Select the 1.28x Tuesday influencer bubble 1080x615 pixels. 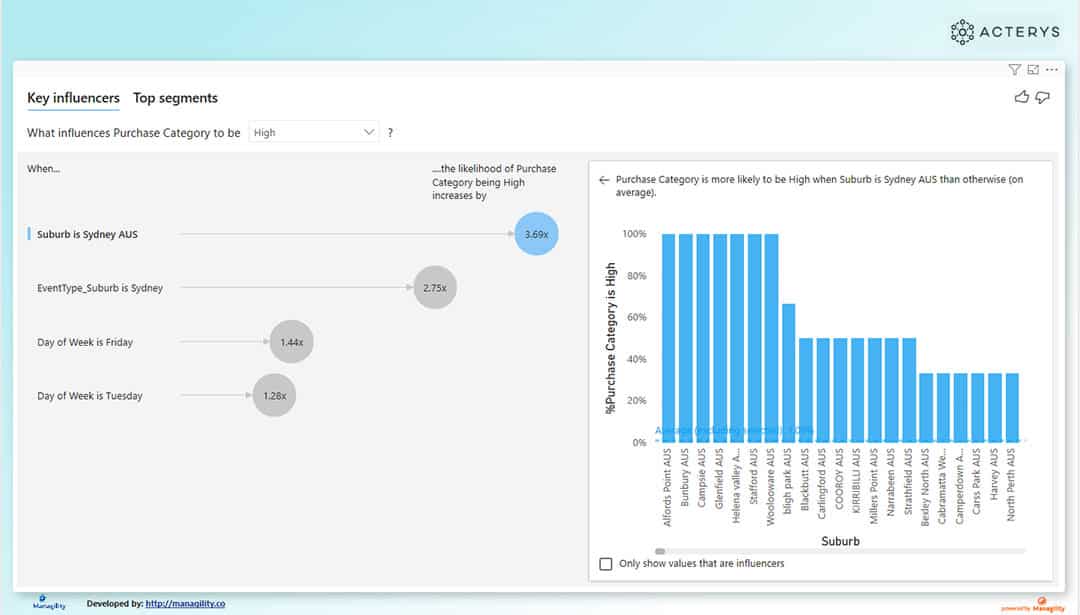(274, 396)
